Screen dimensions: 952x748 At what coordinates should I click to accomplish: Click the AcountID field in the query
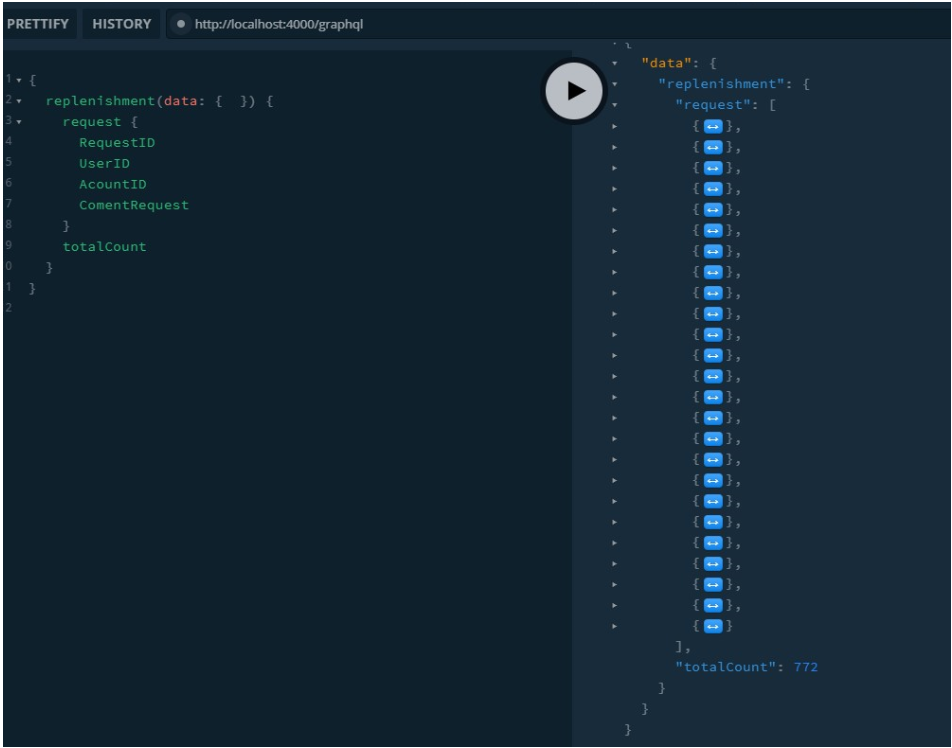tap(113, 184)
